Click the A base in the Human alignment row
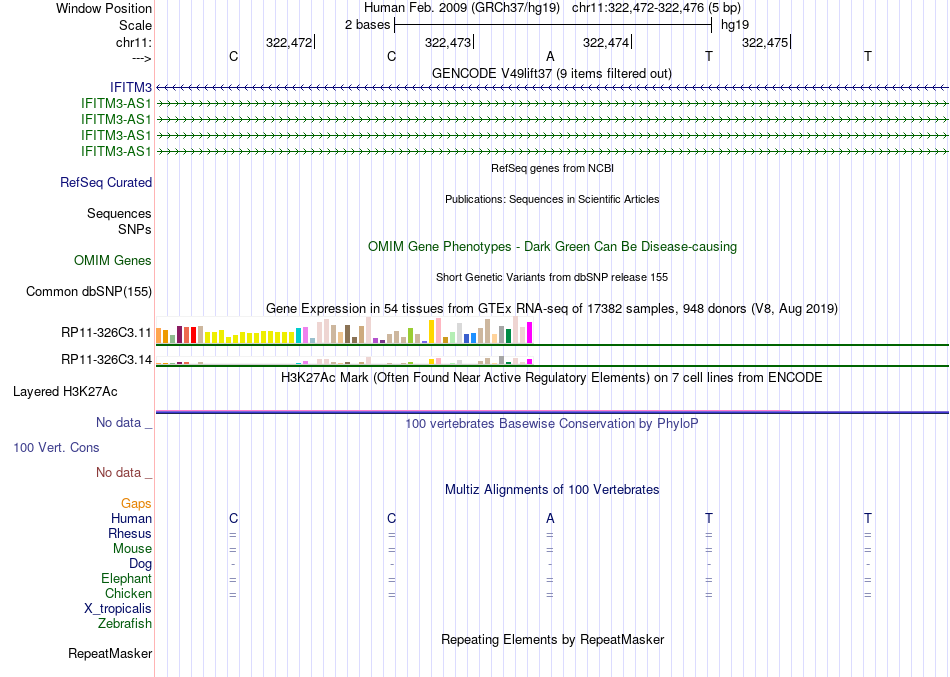The image size is (950, 677). (550, 518)
